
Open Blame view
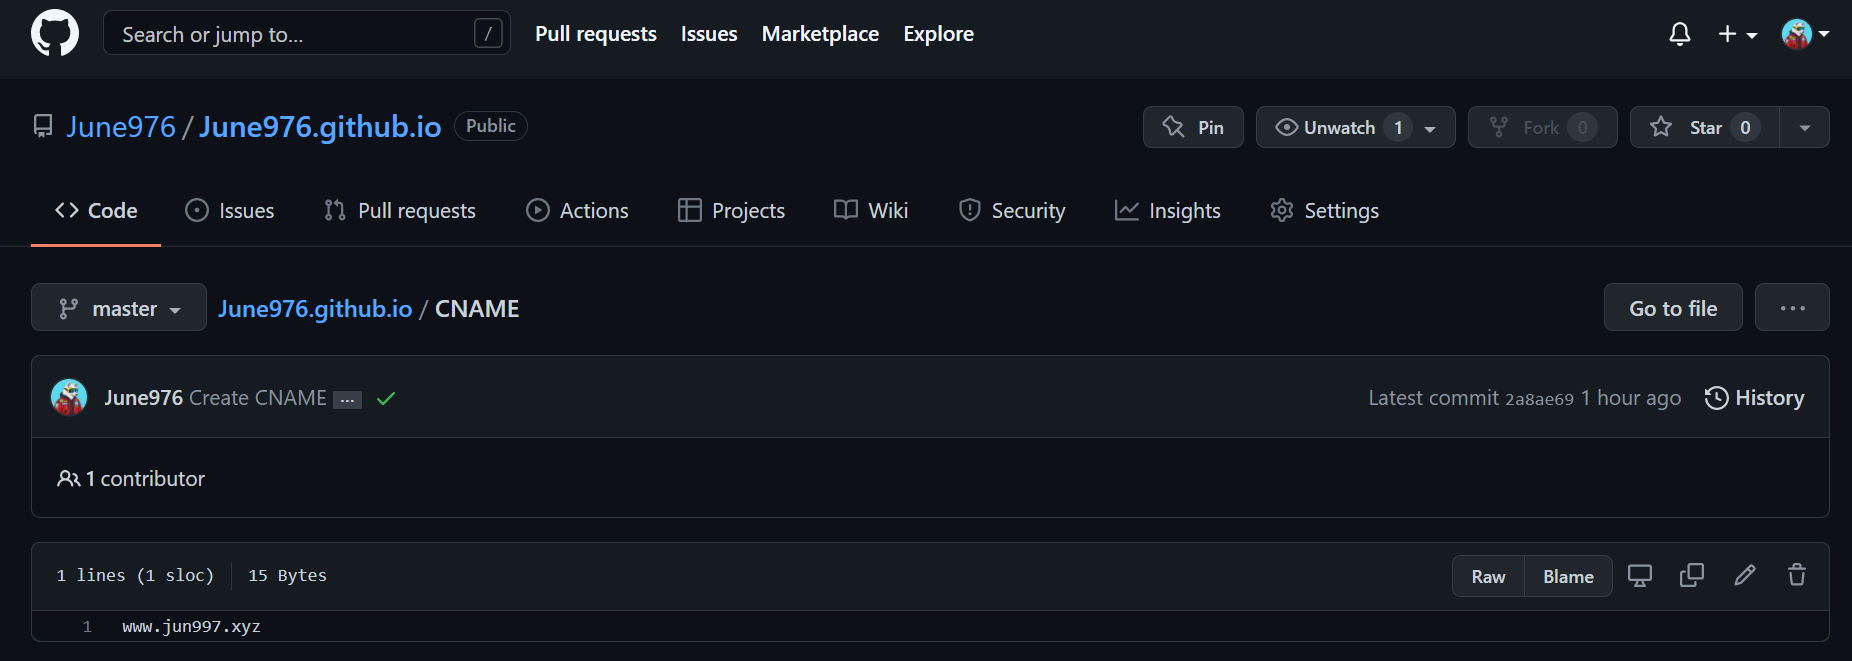click(x=1568, y=577)
